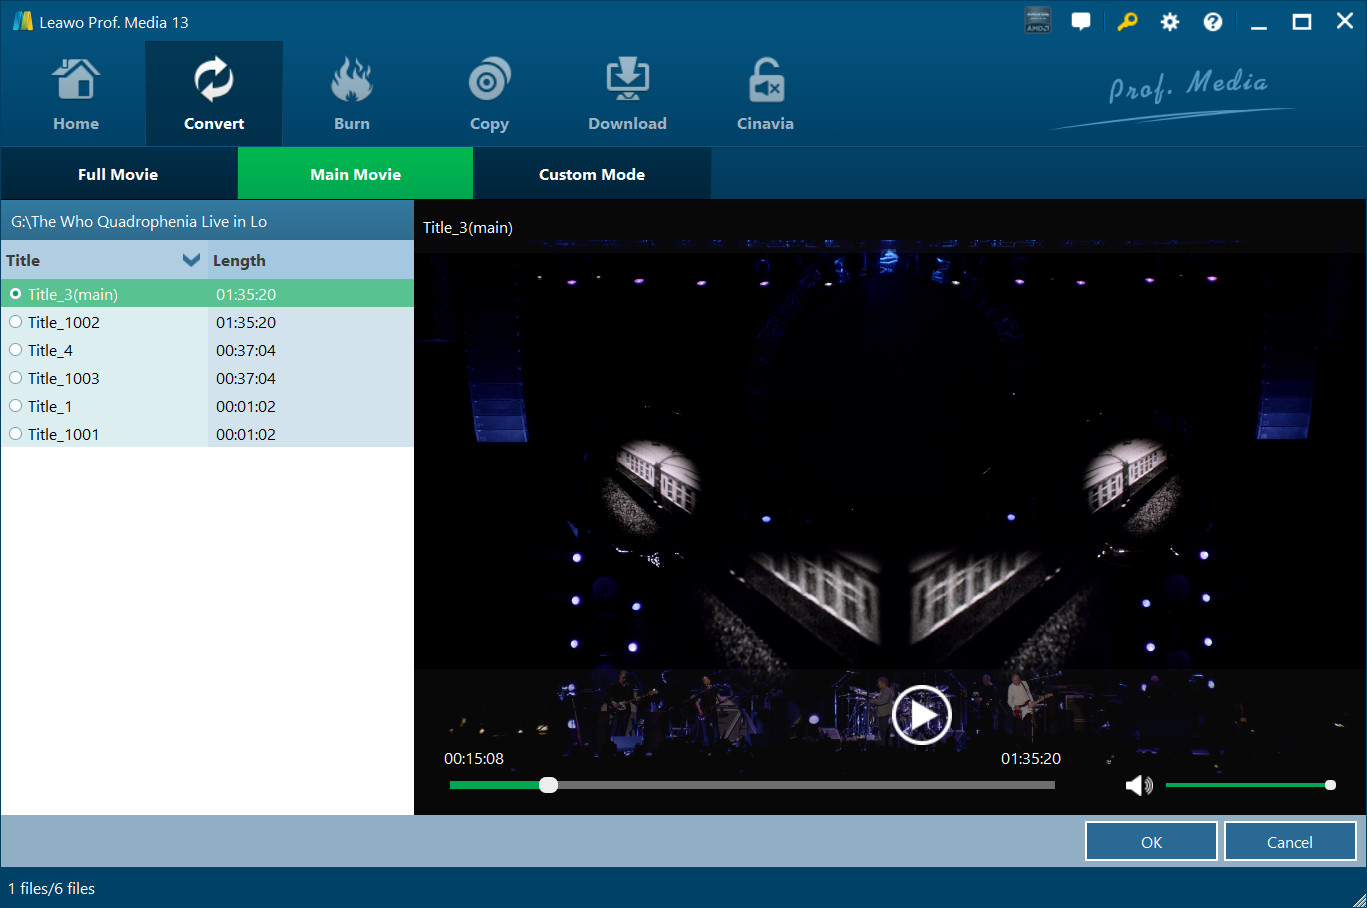Open the help question mark icon
1367x908 pixels.
point(1213,22)
